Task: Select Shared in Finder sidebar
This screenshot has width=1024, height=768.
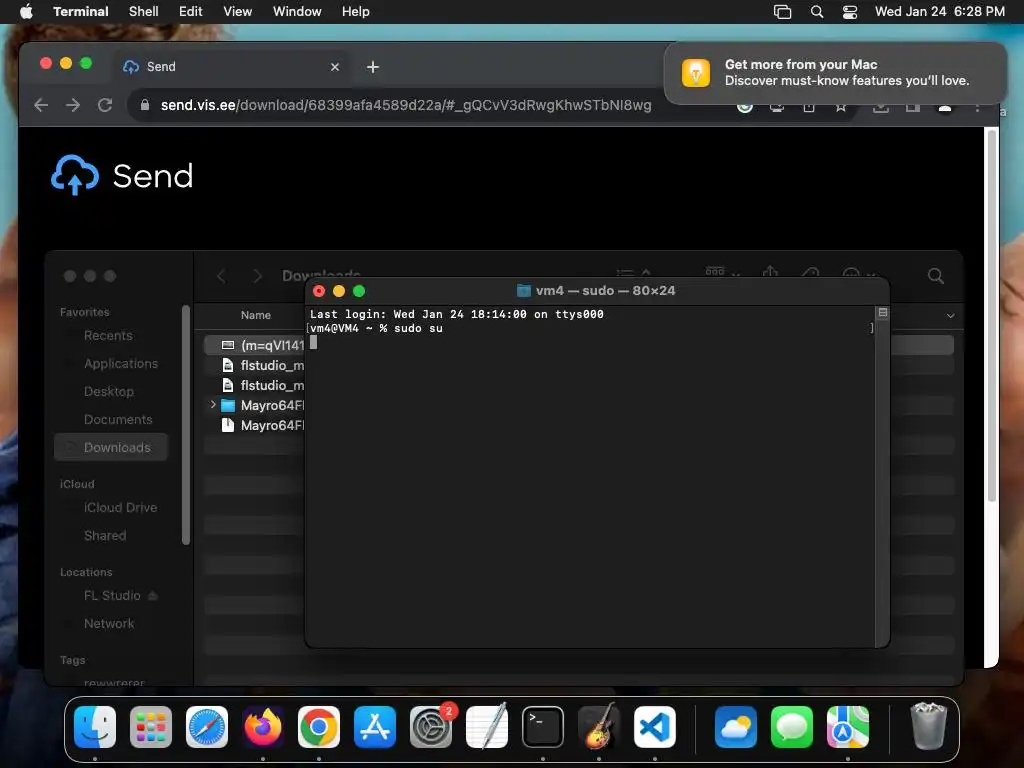Action: 104,536
